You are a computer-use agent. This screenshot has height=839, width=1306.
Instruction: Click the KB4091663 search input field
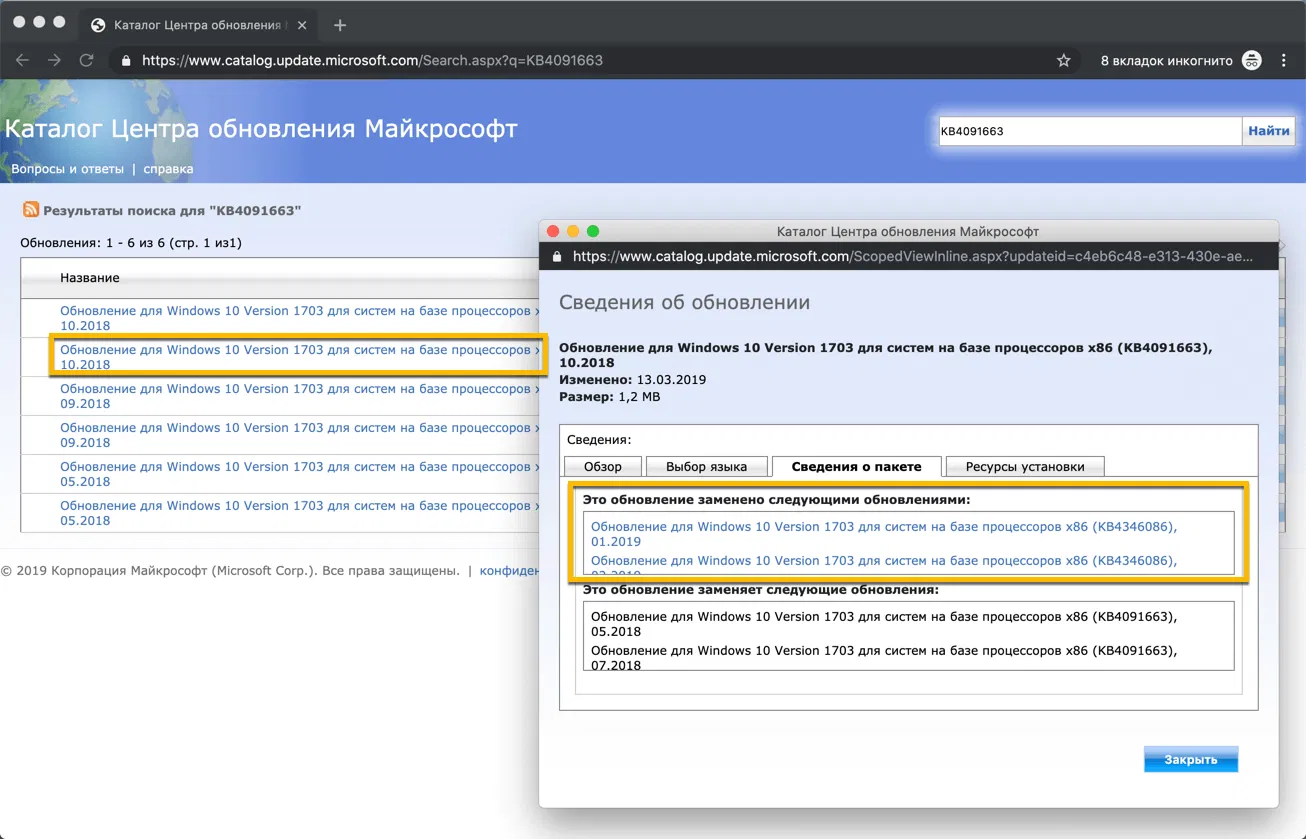(x=1090, y=131)
